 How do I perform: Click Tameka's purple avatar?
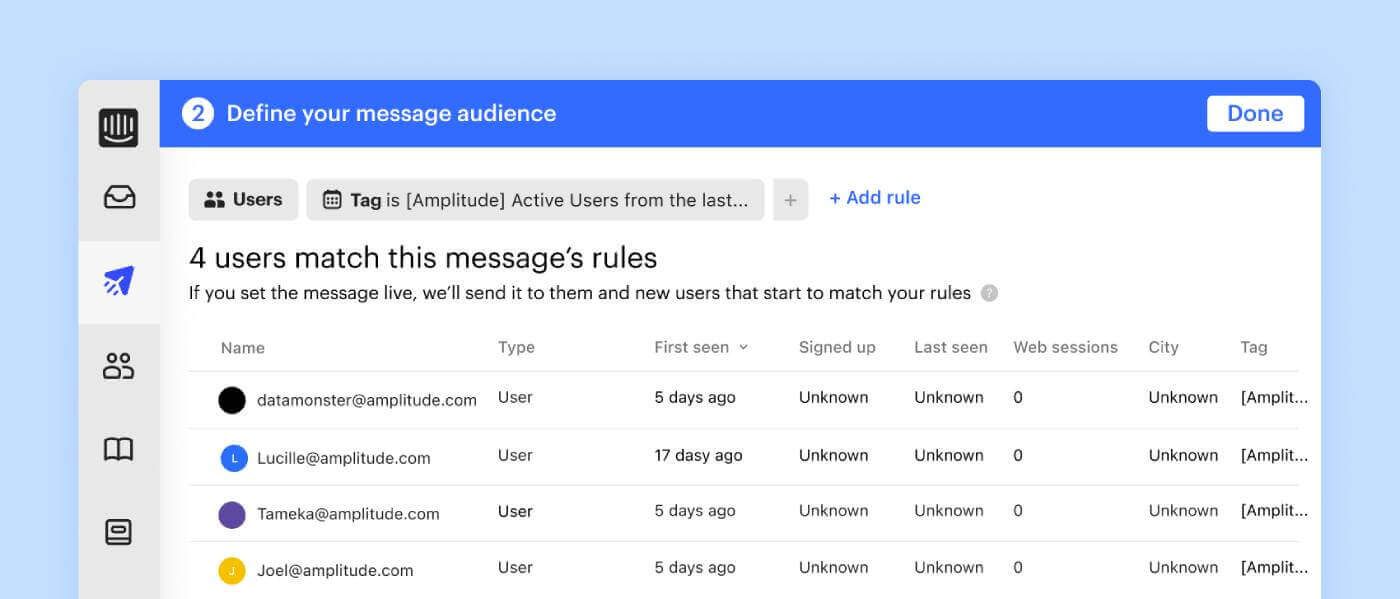(x=232, y=515)
